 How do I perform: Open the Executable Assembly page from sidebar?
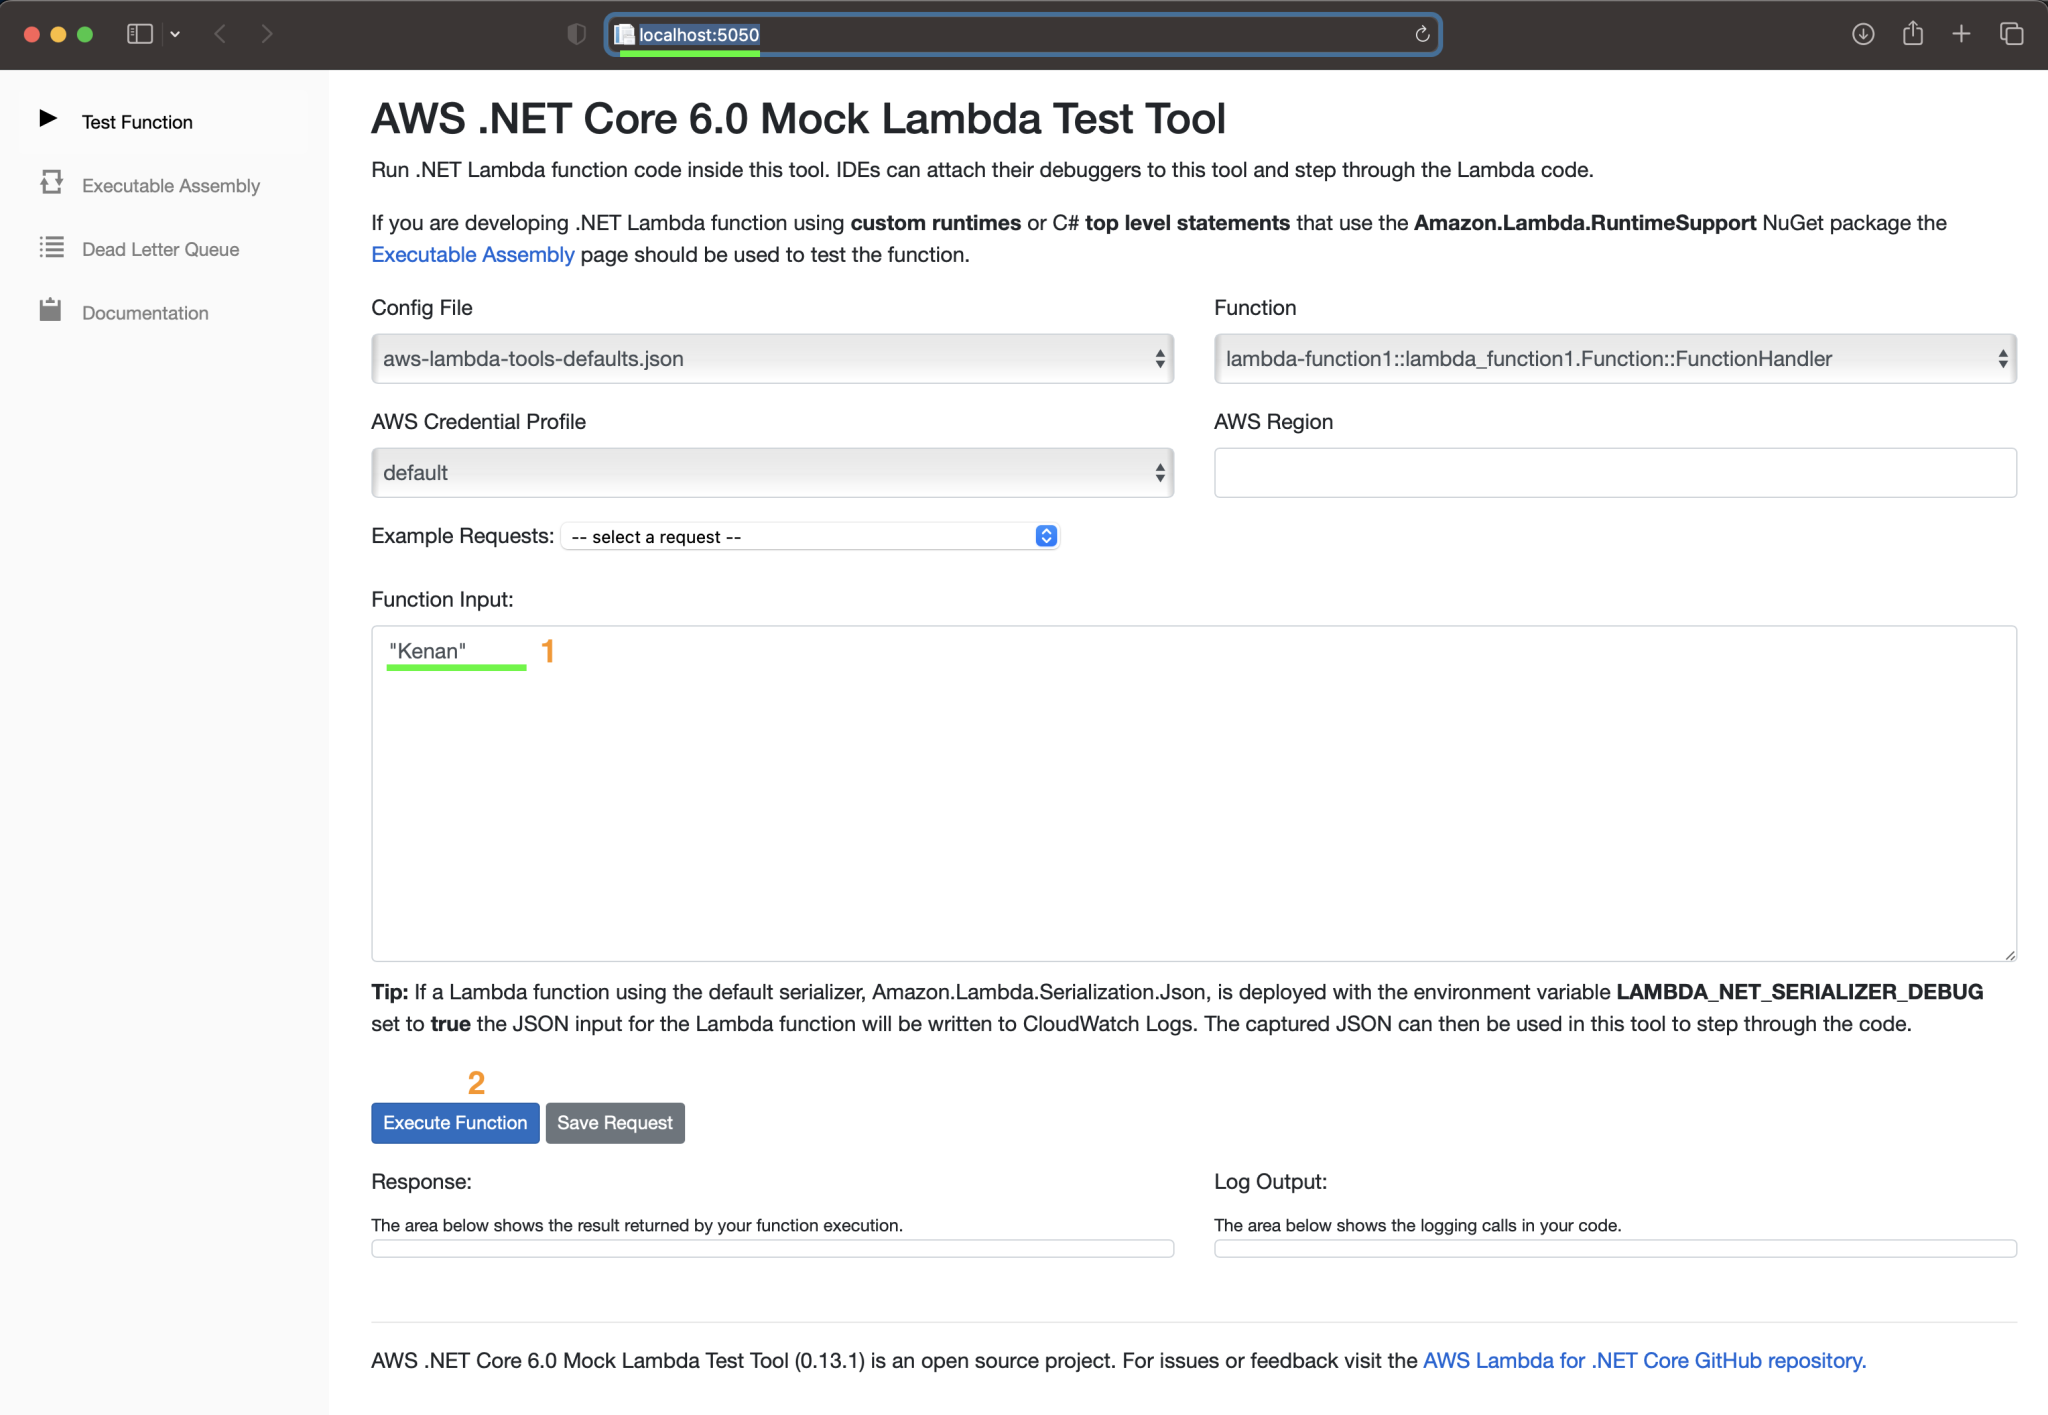coord(171,186)
